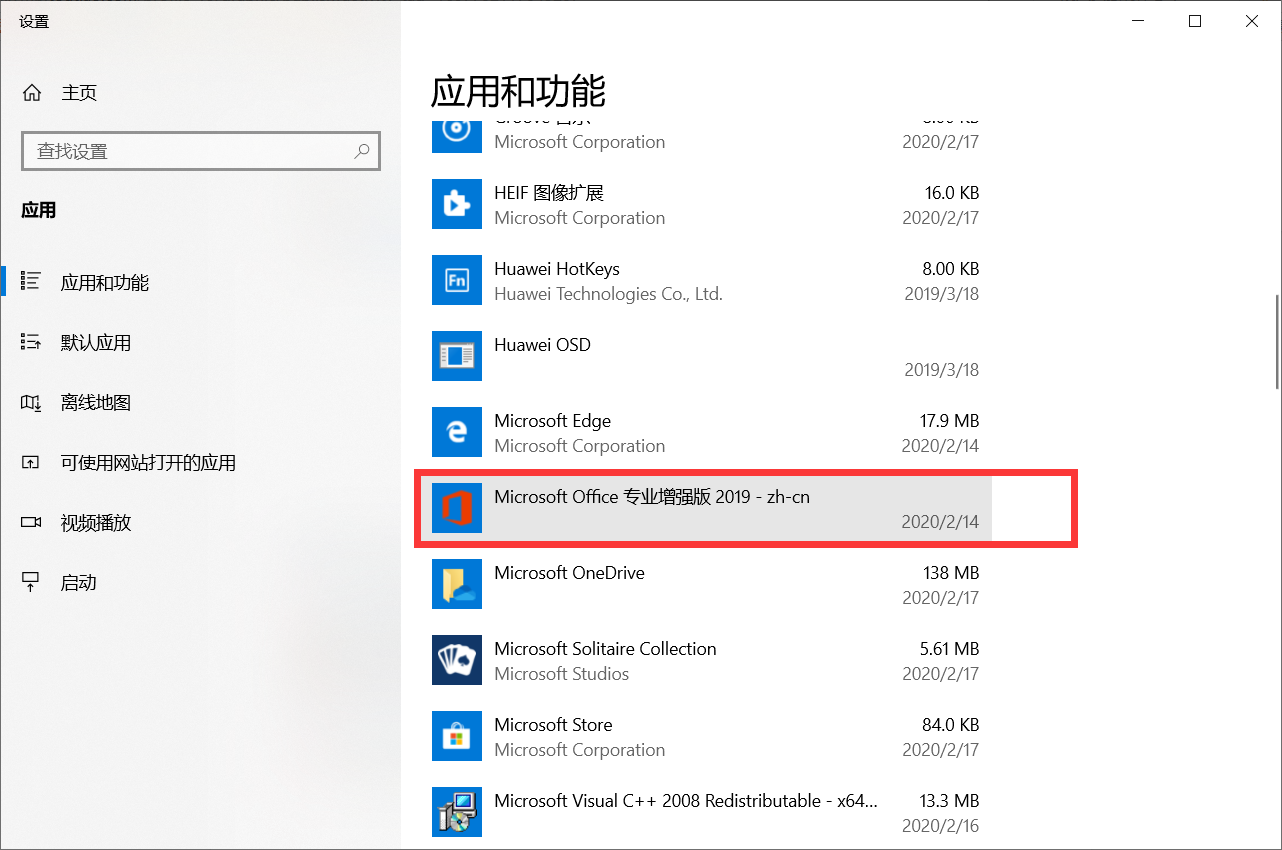
Task: Select Microsoft Visual C++ 2008 Redistributable name text
Action: (x=687, y=801)
